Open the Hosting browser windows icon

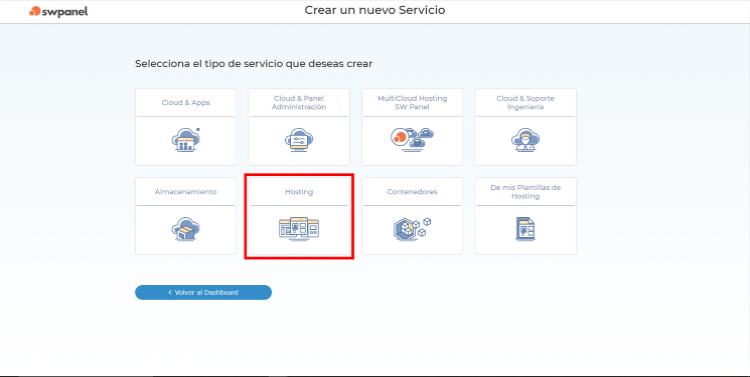299,229
